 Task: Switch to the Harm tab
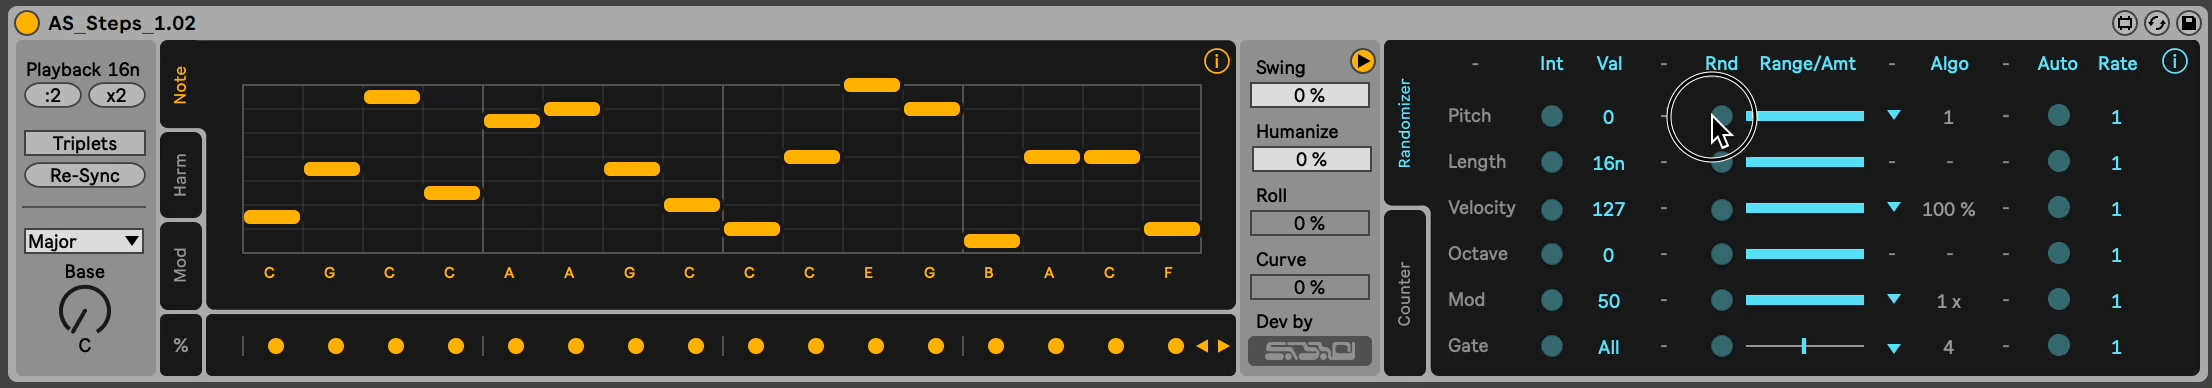pyautogui.click(x=181, y=175)
